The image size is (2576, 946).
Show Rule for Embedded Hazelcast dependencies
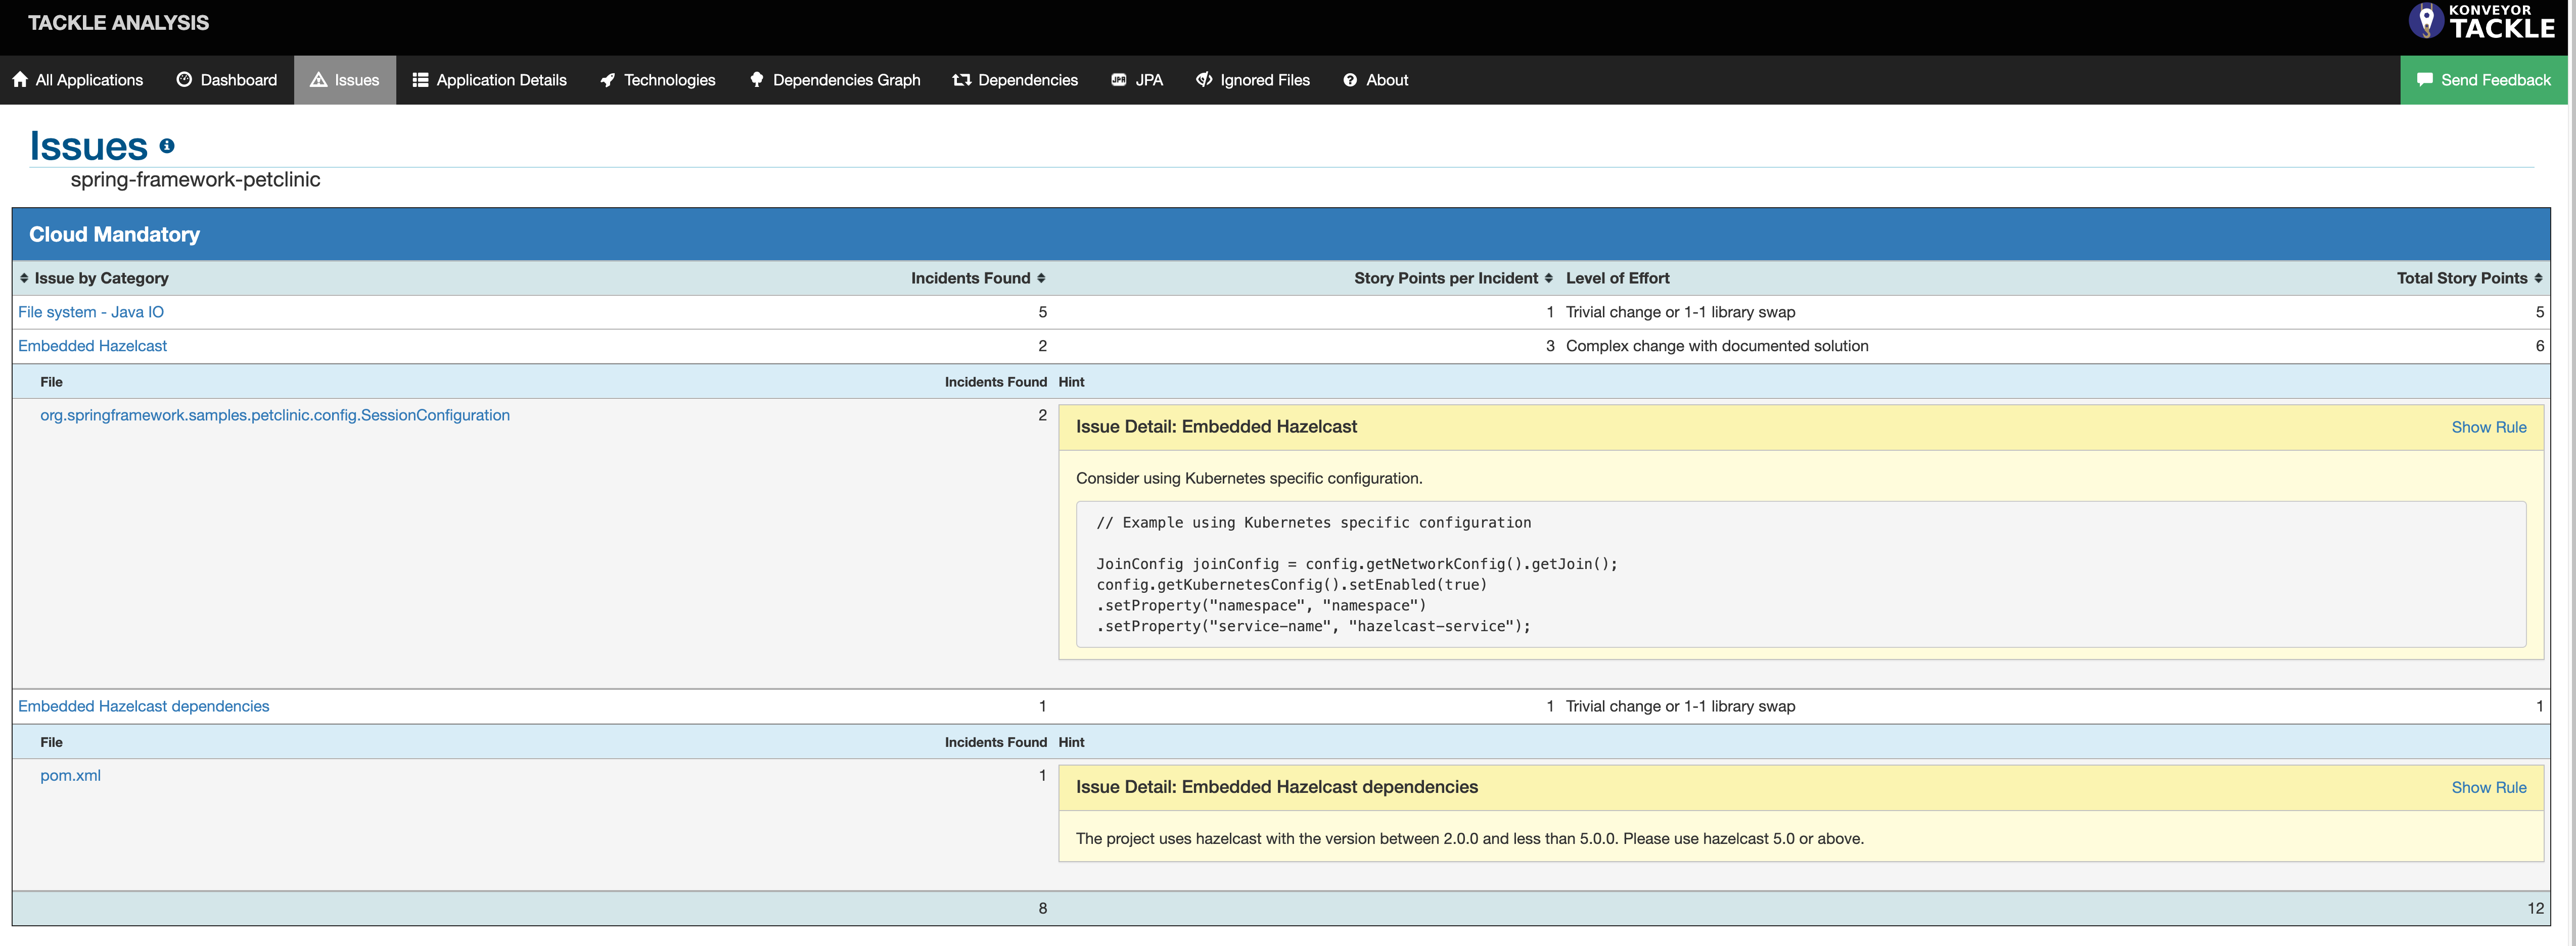2488,788
